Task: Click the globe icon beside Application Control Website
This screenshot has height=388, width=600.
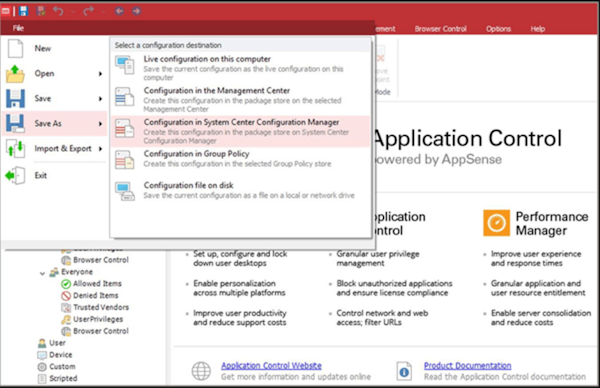Action: point(201,371)
